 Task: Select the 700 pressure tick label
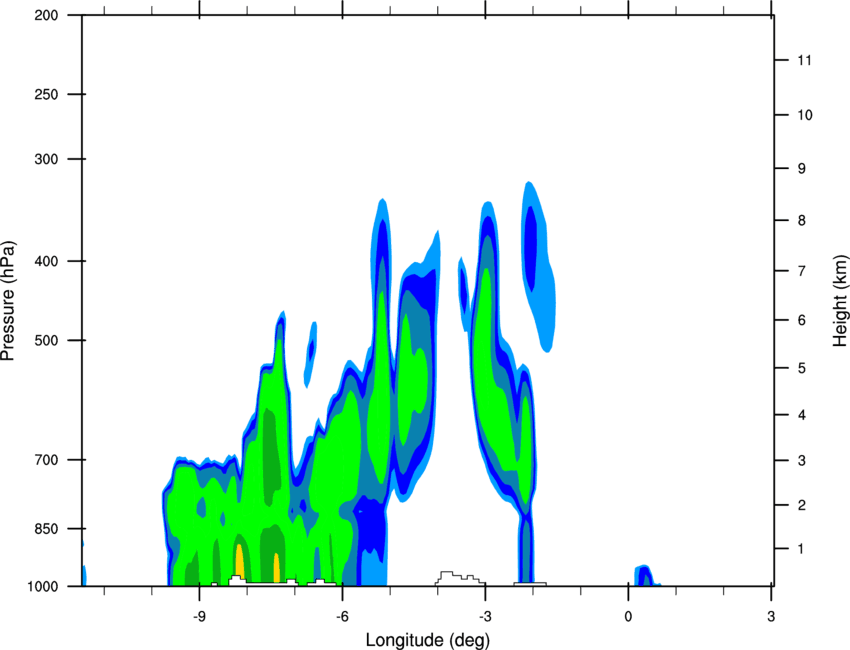[46, 460]
